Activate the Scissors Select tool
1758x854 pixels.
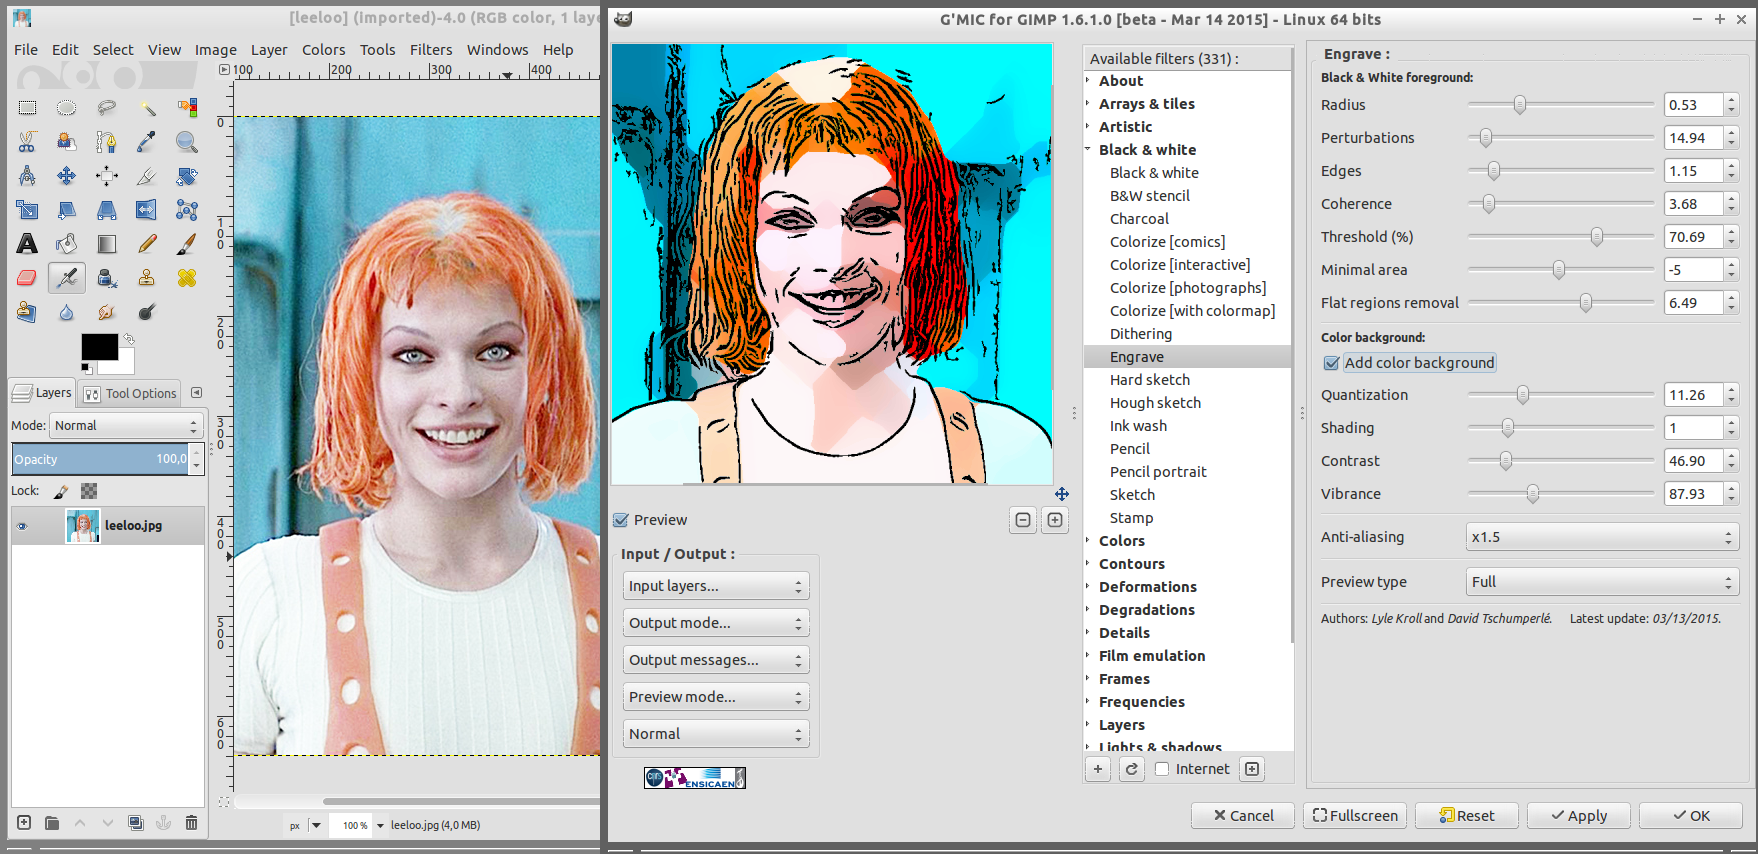coord(27,142)
